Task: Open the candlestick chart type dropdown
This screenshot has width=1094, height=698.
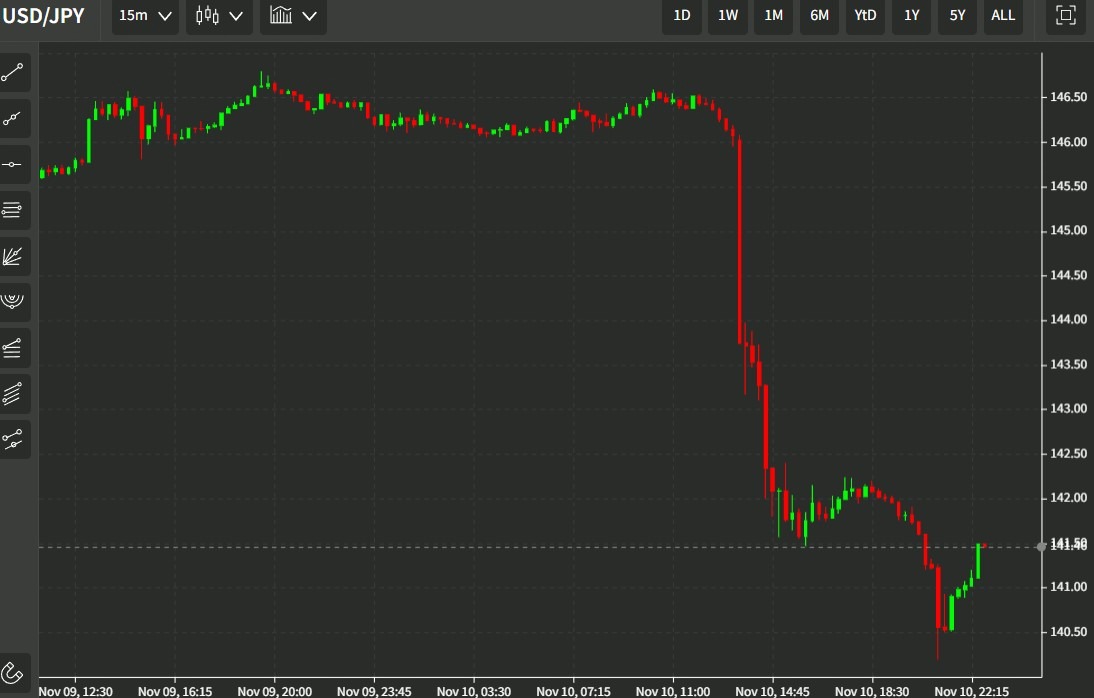Action: [x=219, y=15]
